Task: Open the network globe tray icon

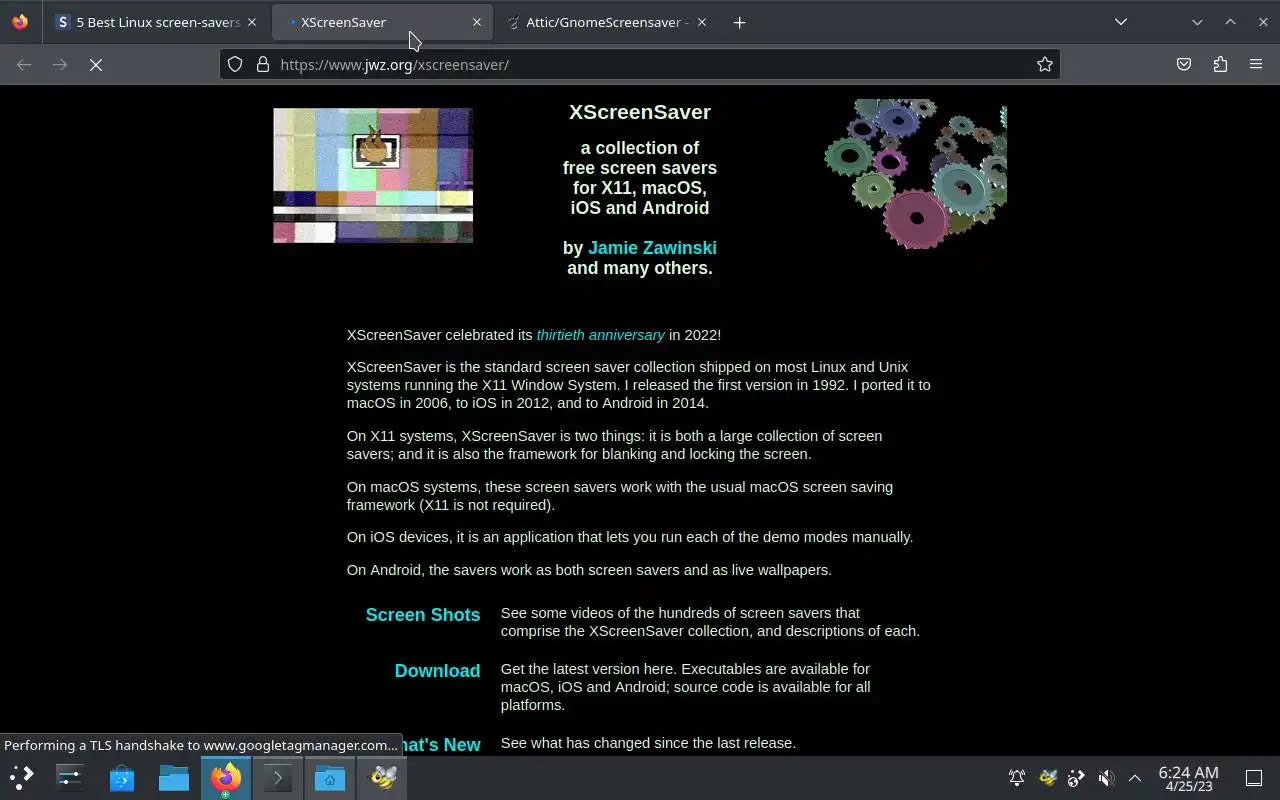Action: (x=1076, y=777)
